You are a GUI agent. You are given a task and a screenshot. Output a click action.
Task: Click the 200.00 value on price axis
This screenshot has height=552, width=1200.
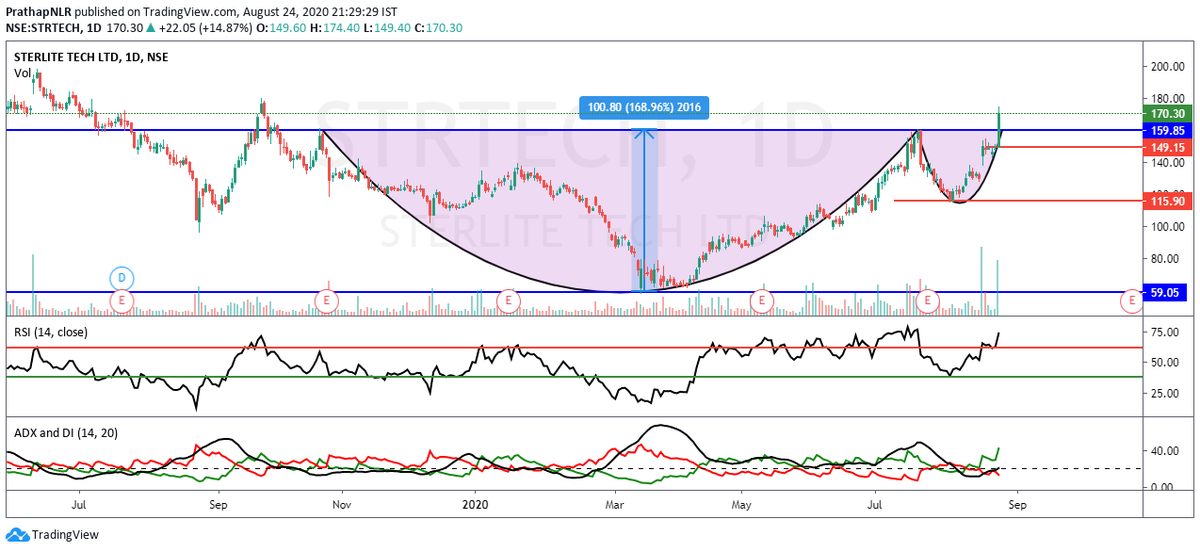(x=1166, y=67)
